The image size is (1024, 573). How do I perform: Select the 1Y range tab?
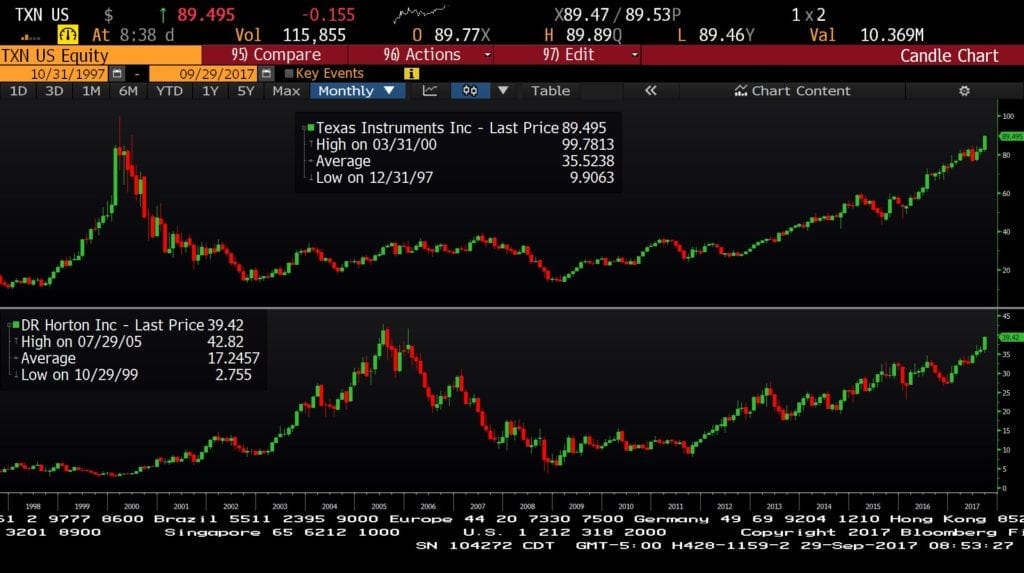coord(210,91)
